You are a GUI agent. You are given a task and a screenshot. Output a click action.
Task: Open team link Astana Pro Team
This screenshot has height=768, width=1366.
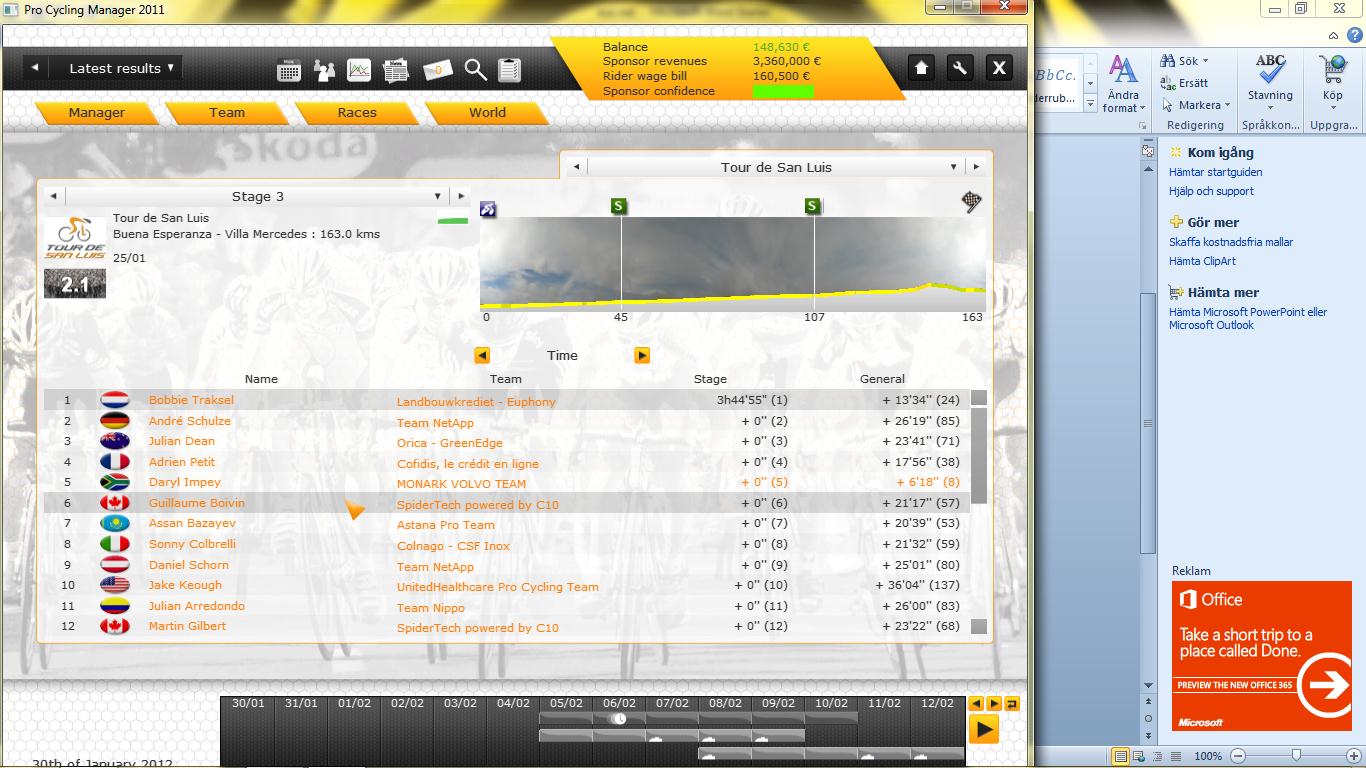(445, 525)
